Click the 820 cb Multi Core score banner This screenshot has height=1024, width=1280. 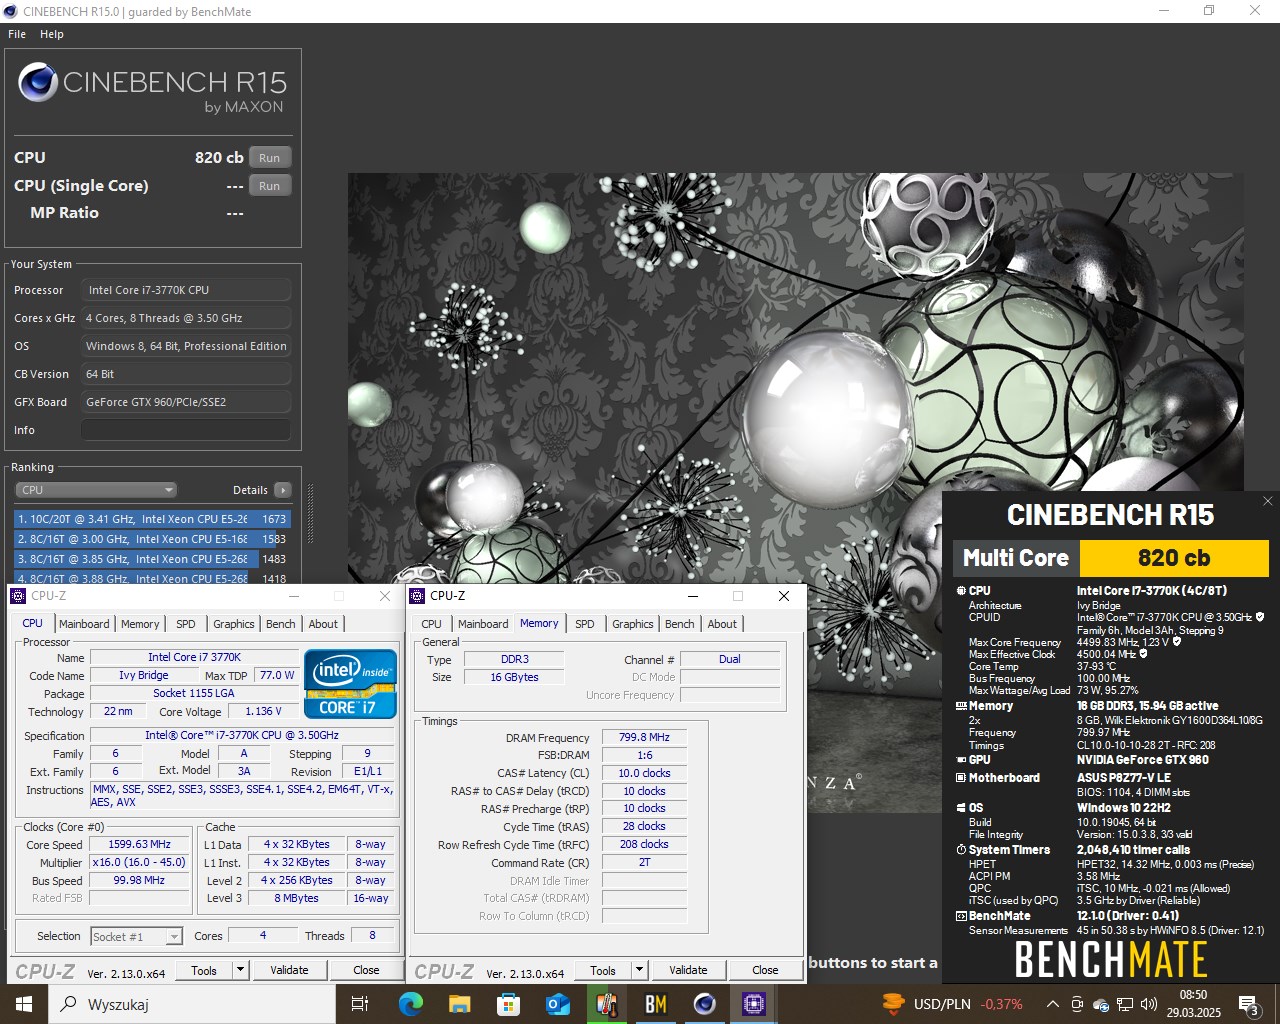(1174, 558)
